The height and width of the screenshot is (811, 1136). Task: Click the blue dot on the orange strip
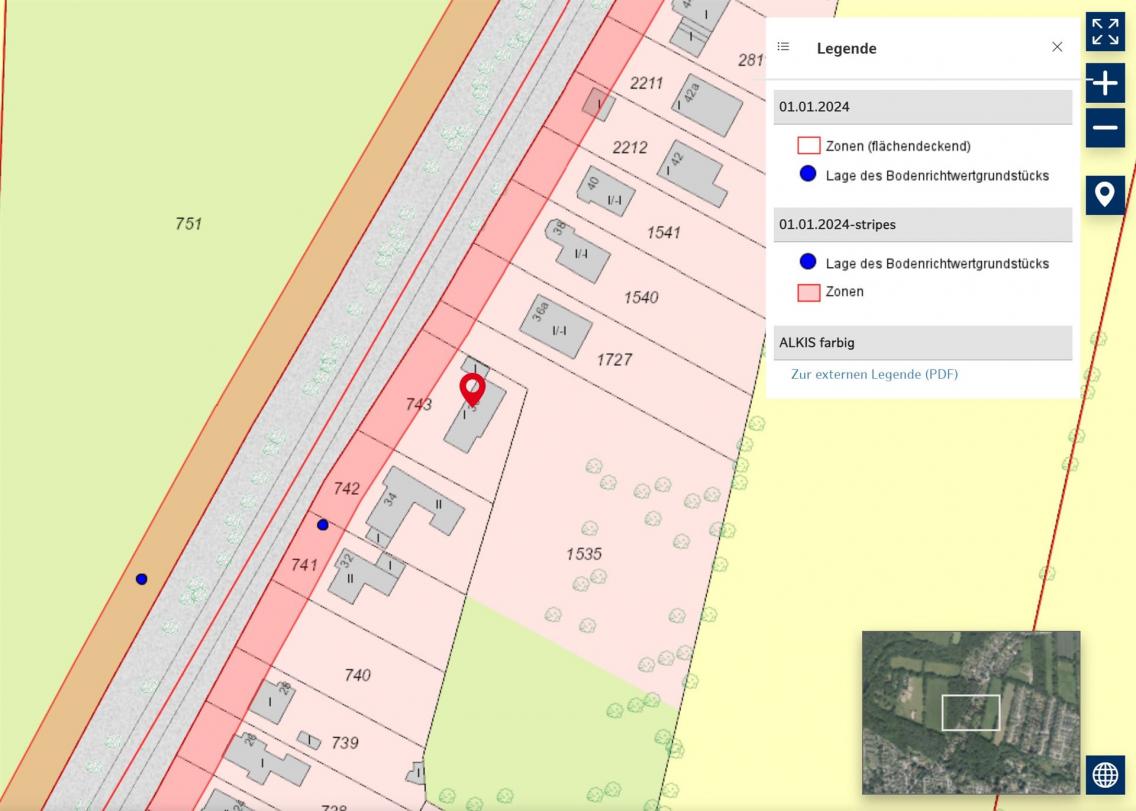142,579
